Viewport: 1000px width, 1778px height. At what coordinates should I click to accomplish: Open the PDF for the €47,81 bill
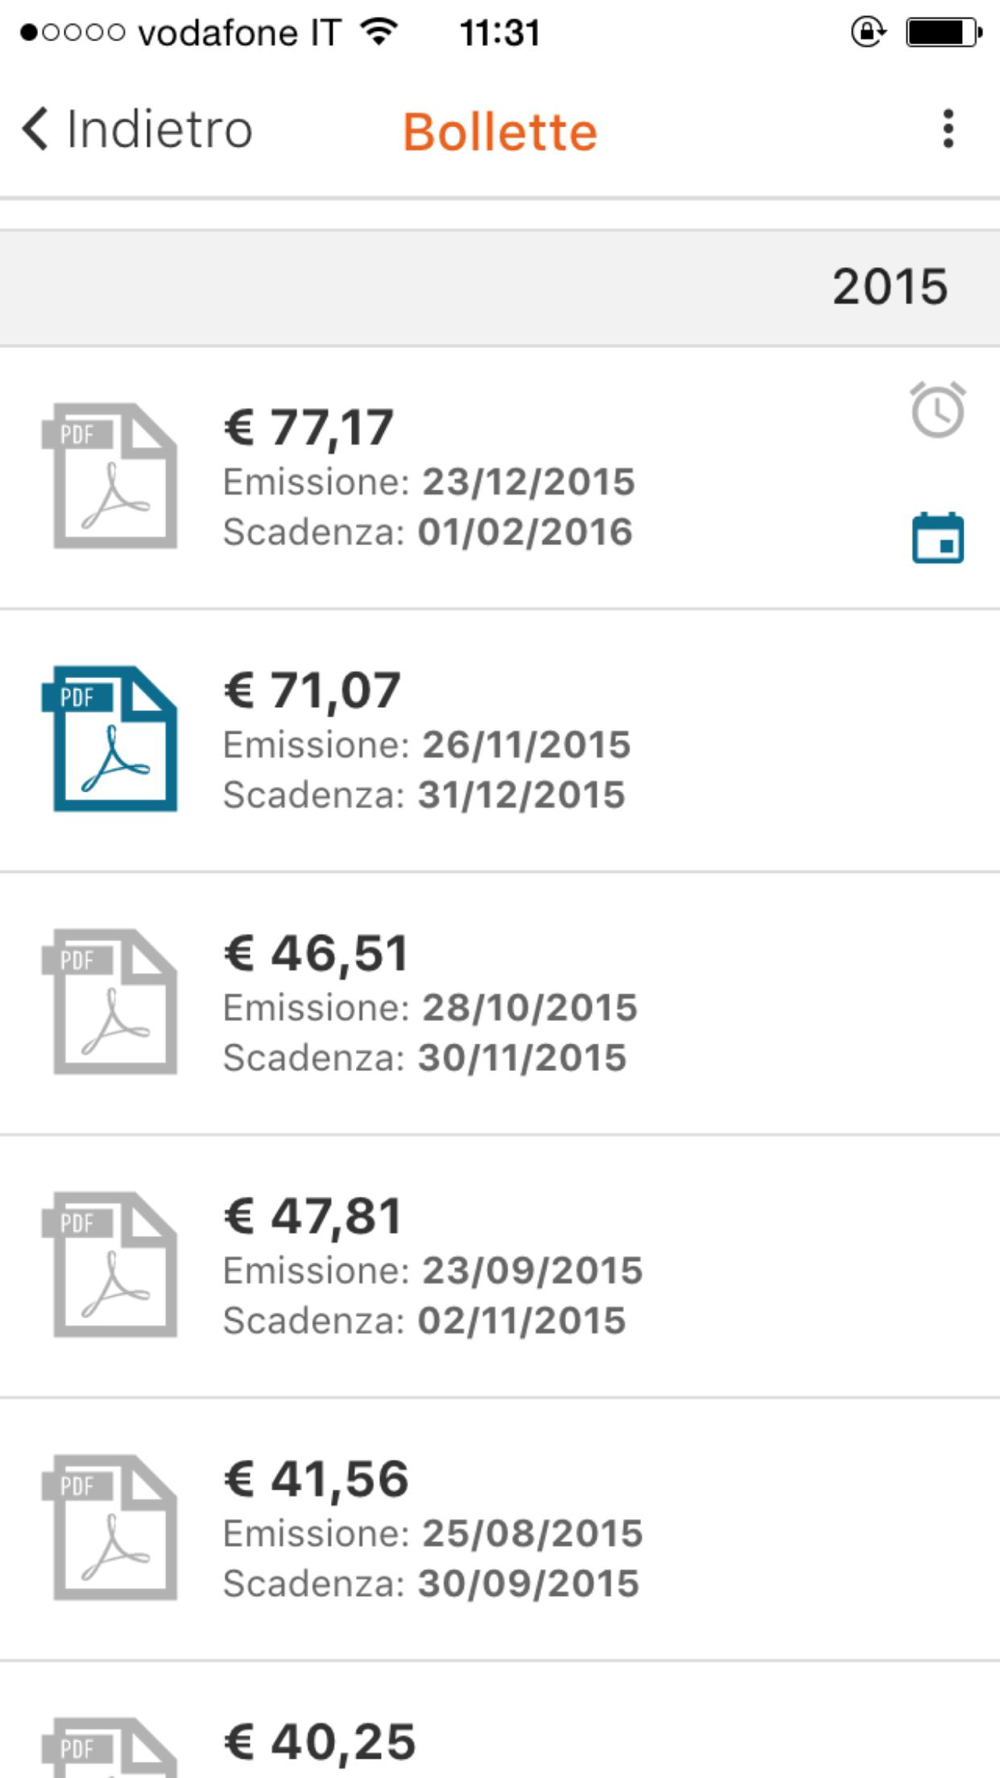112,1265
